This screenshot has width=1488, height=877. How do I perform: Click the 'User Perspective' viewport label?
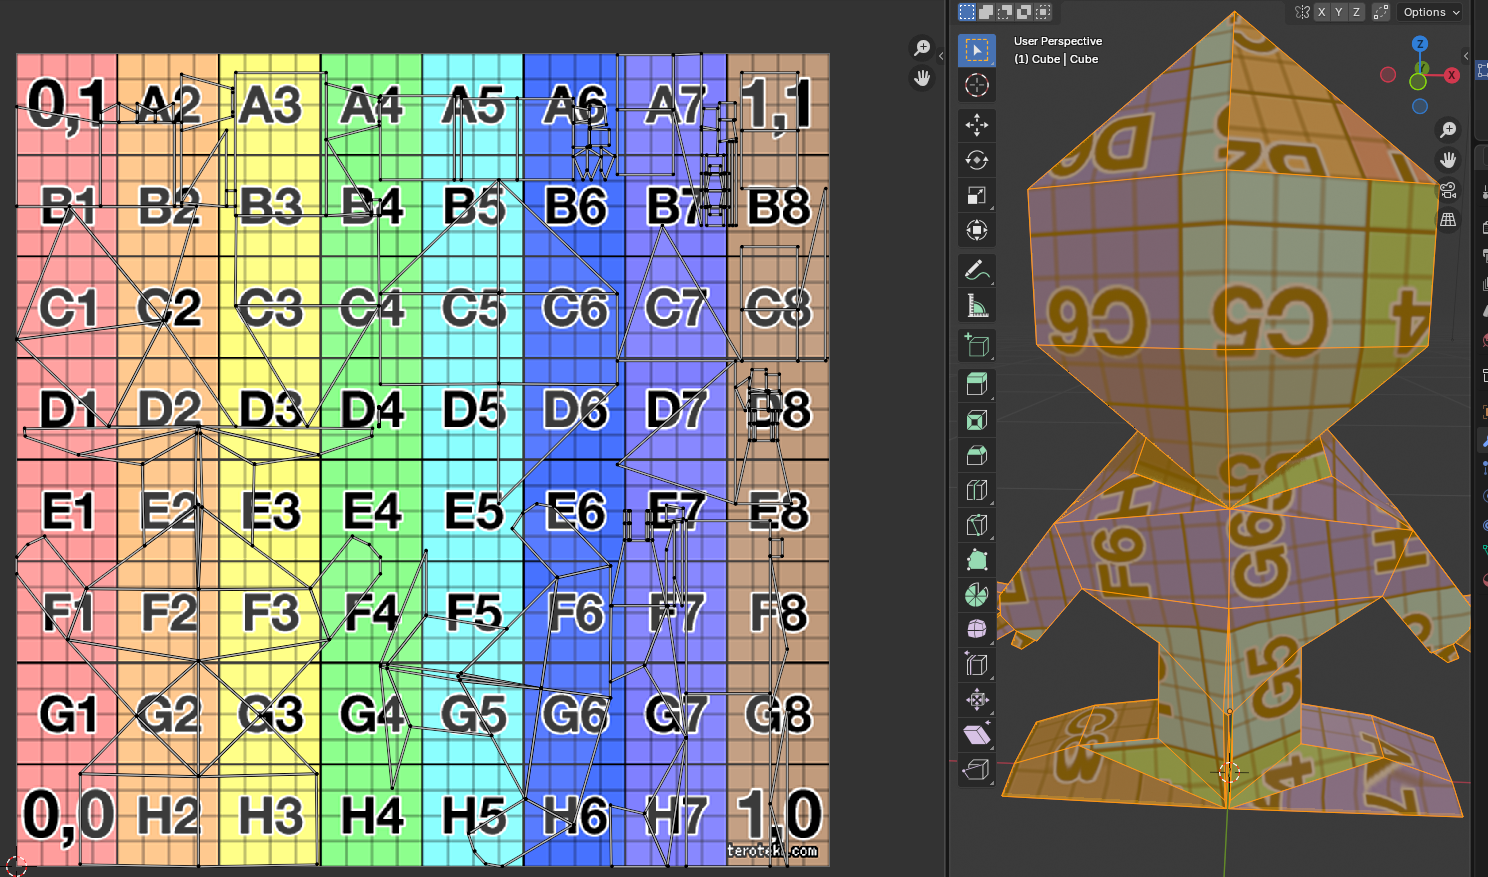tap(1058, 41)
